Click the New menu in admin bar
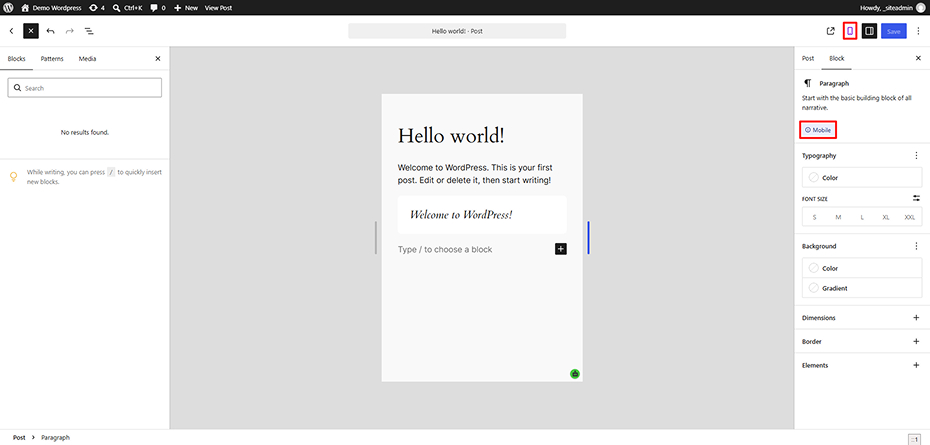Viewport: 930px width, 445px height. coord(186,8)
